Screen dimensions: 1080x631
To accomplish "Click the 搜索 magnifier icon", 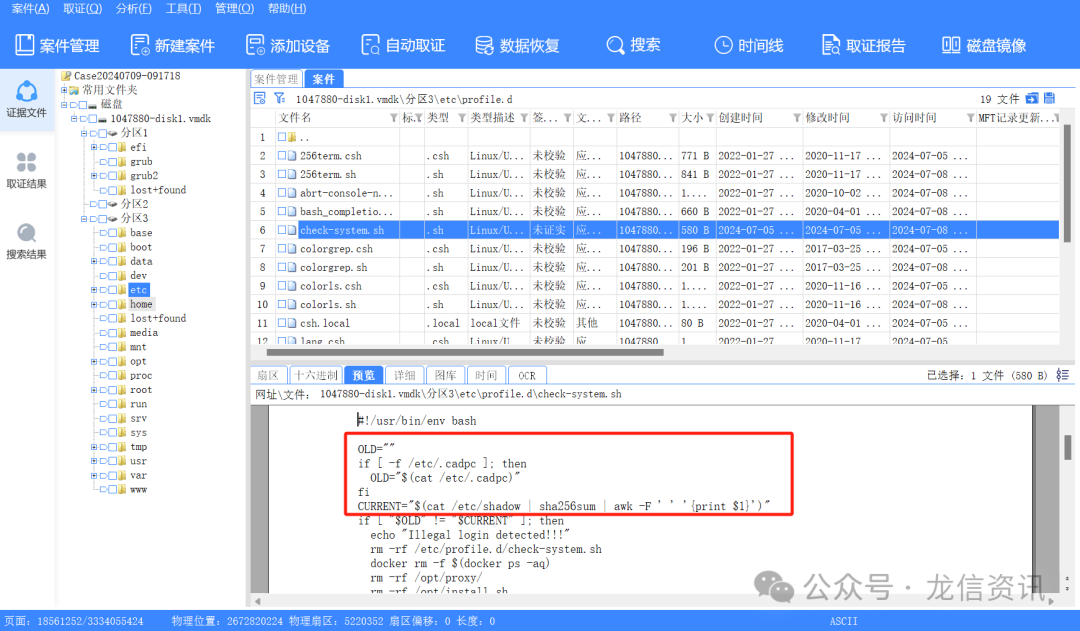I will coord(615,45).
